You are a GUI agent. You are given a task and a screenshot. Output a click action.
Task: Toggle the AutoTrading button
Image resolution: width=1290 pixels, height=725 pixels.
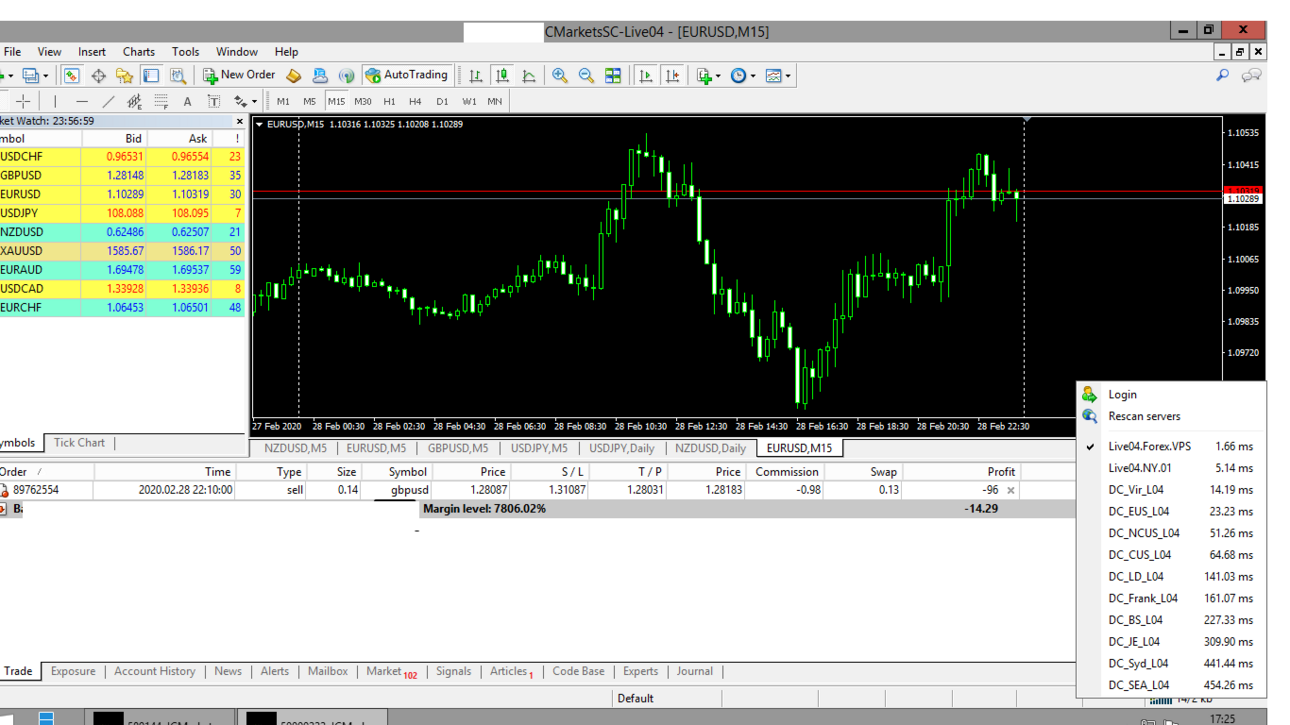[x=407, y=75]
